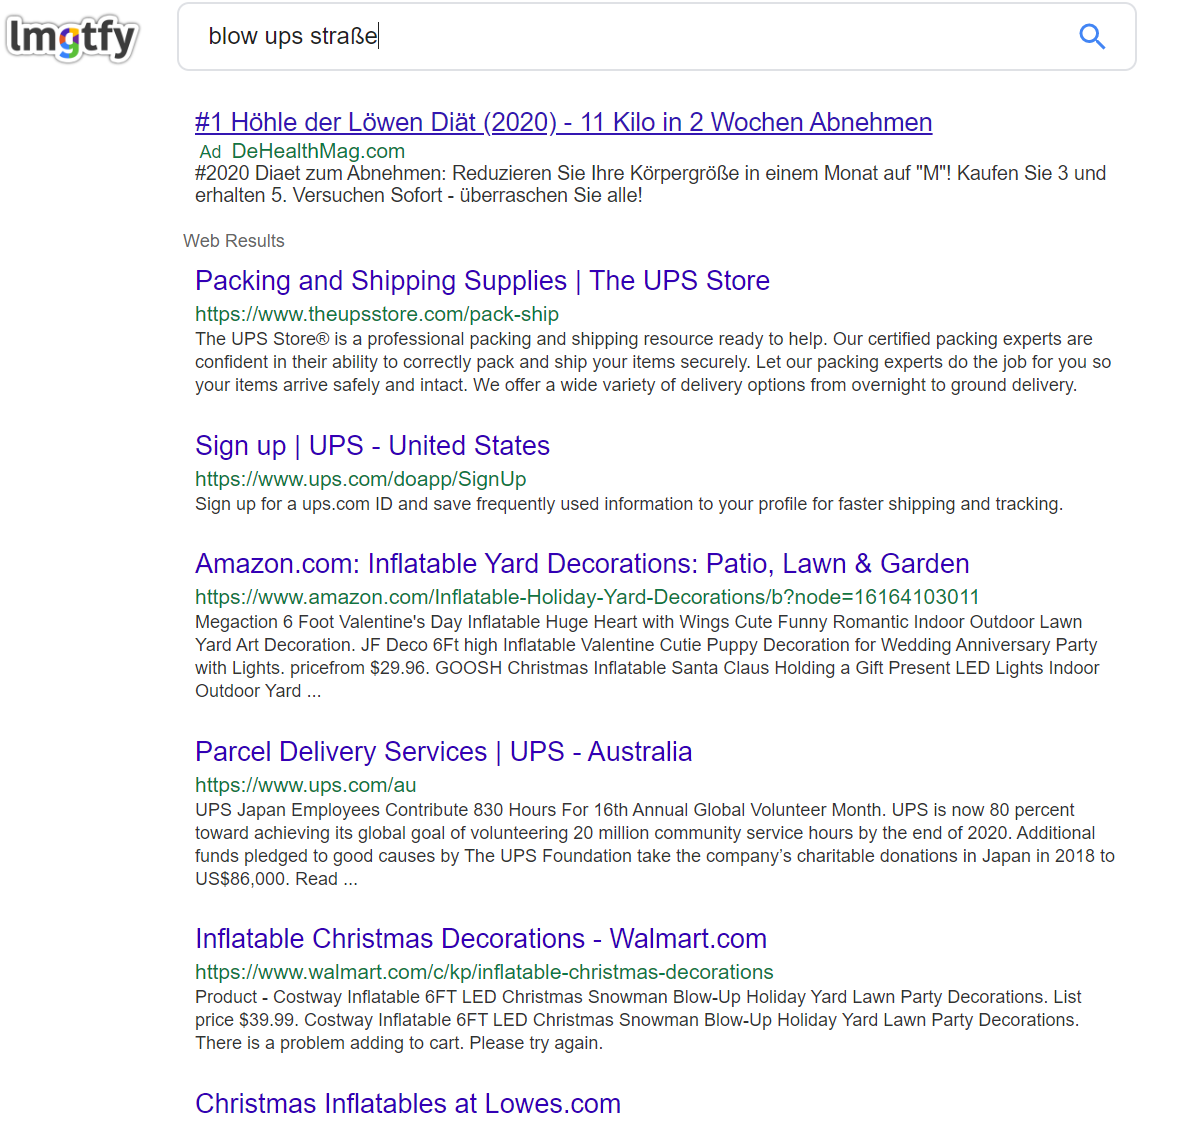Click the theupsstore.com/pack-ship URL
This screenshot has width=1187, height=1125.
pos(377,314)
